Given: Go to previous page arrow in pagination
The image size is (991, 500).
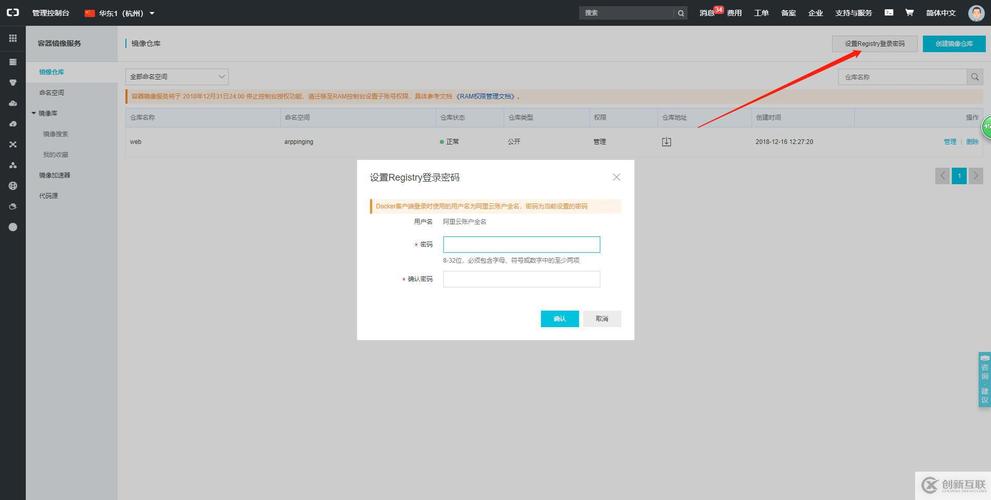Looking at the screenshot, I should tap(942, 176).
